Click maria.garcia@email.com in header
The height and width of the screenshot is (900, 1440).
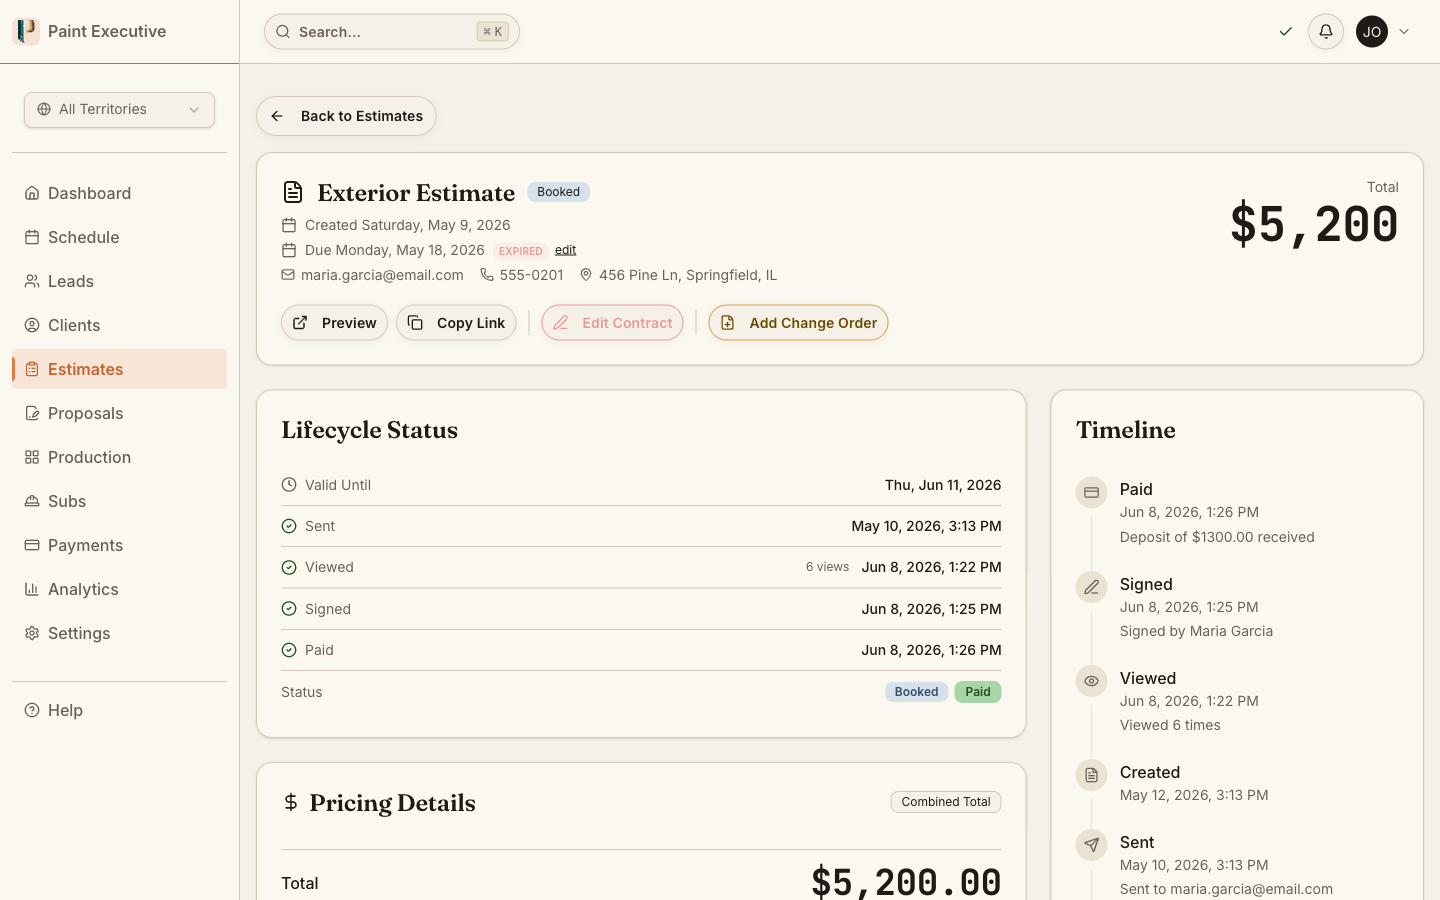click(382, 275)
